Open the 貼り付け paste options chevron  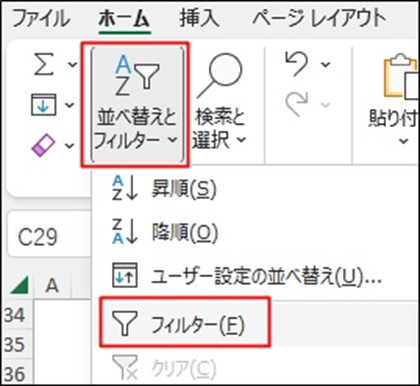pos(404,141)
